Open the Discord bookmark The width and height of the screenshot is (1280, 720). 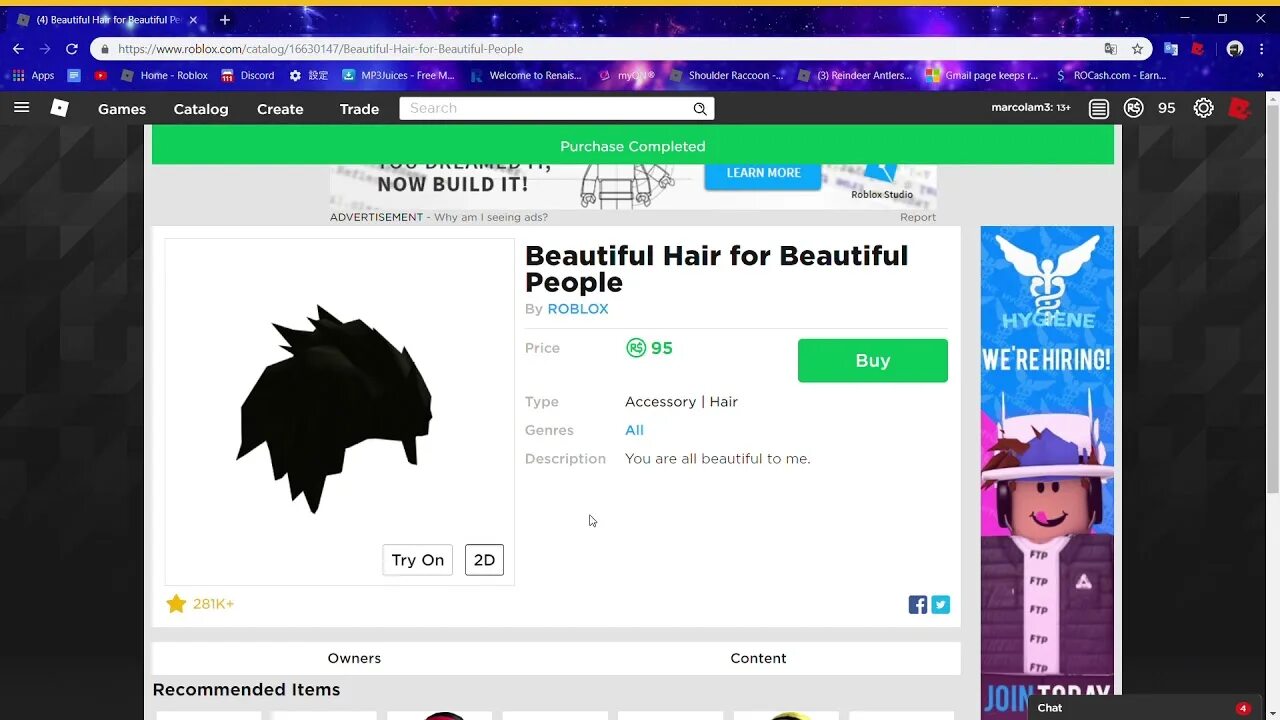point(247,75)
